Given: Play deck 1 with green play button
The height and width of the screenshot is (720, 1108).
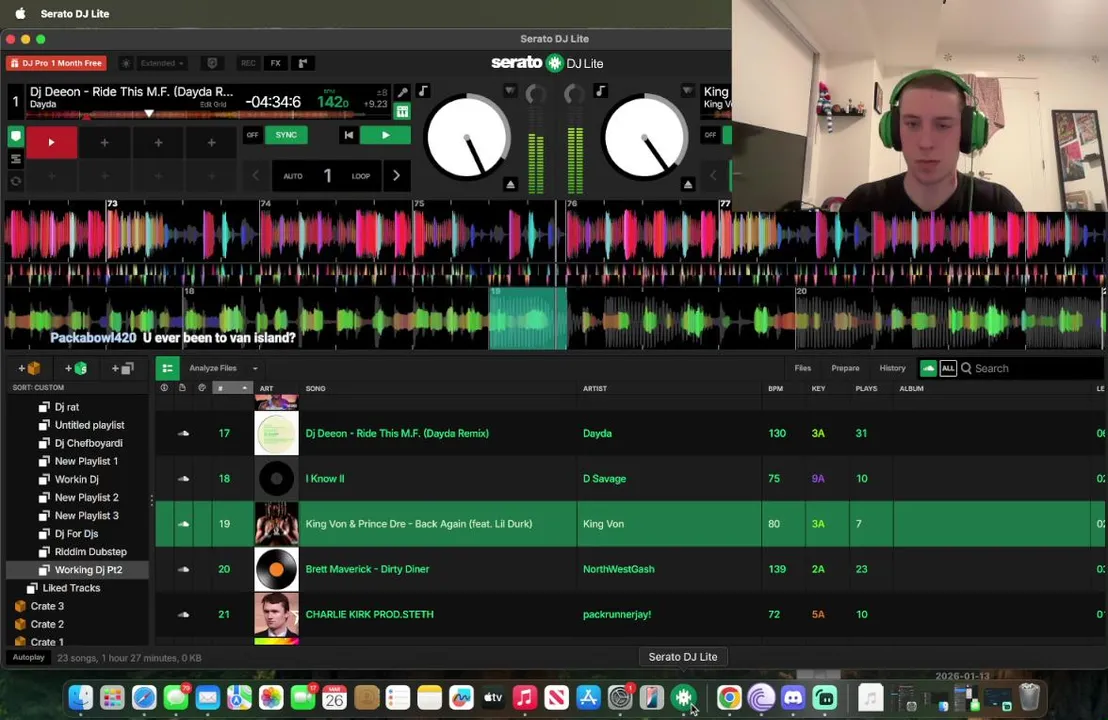Looking at the screenshot, I should pos(385,135).
